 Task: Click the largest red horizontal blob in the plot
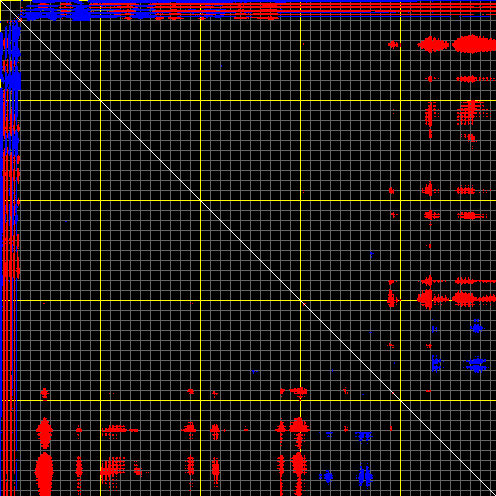click(x=474, y=44)
